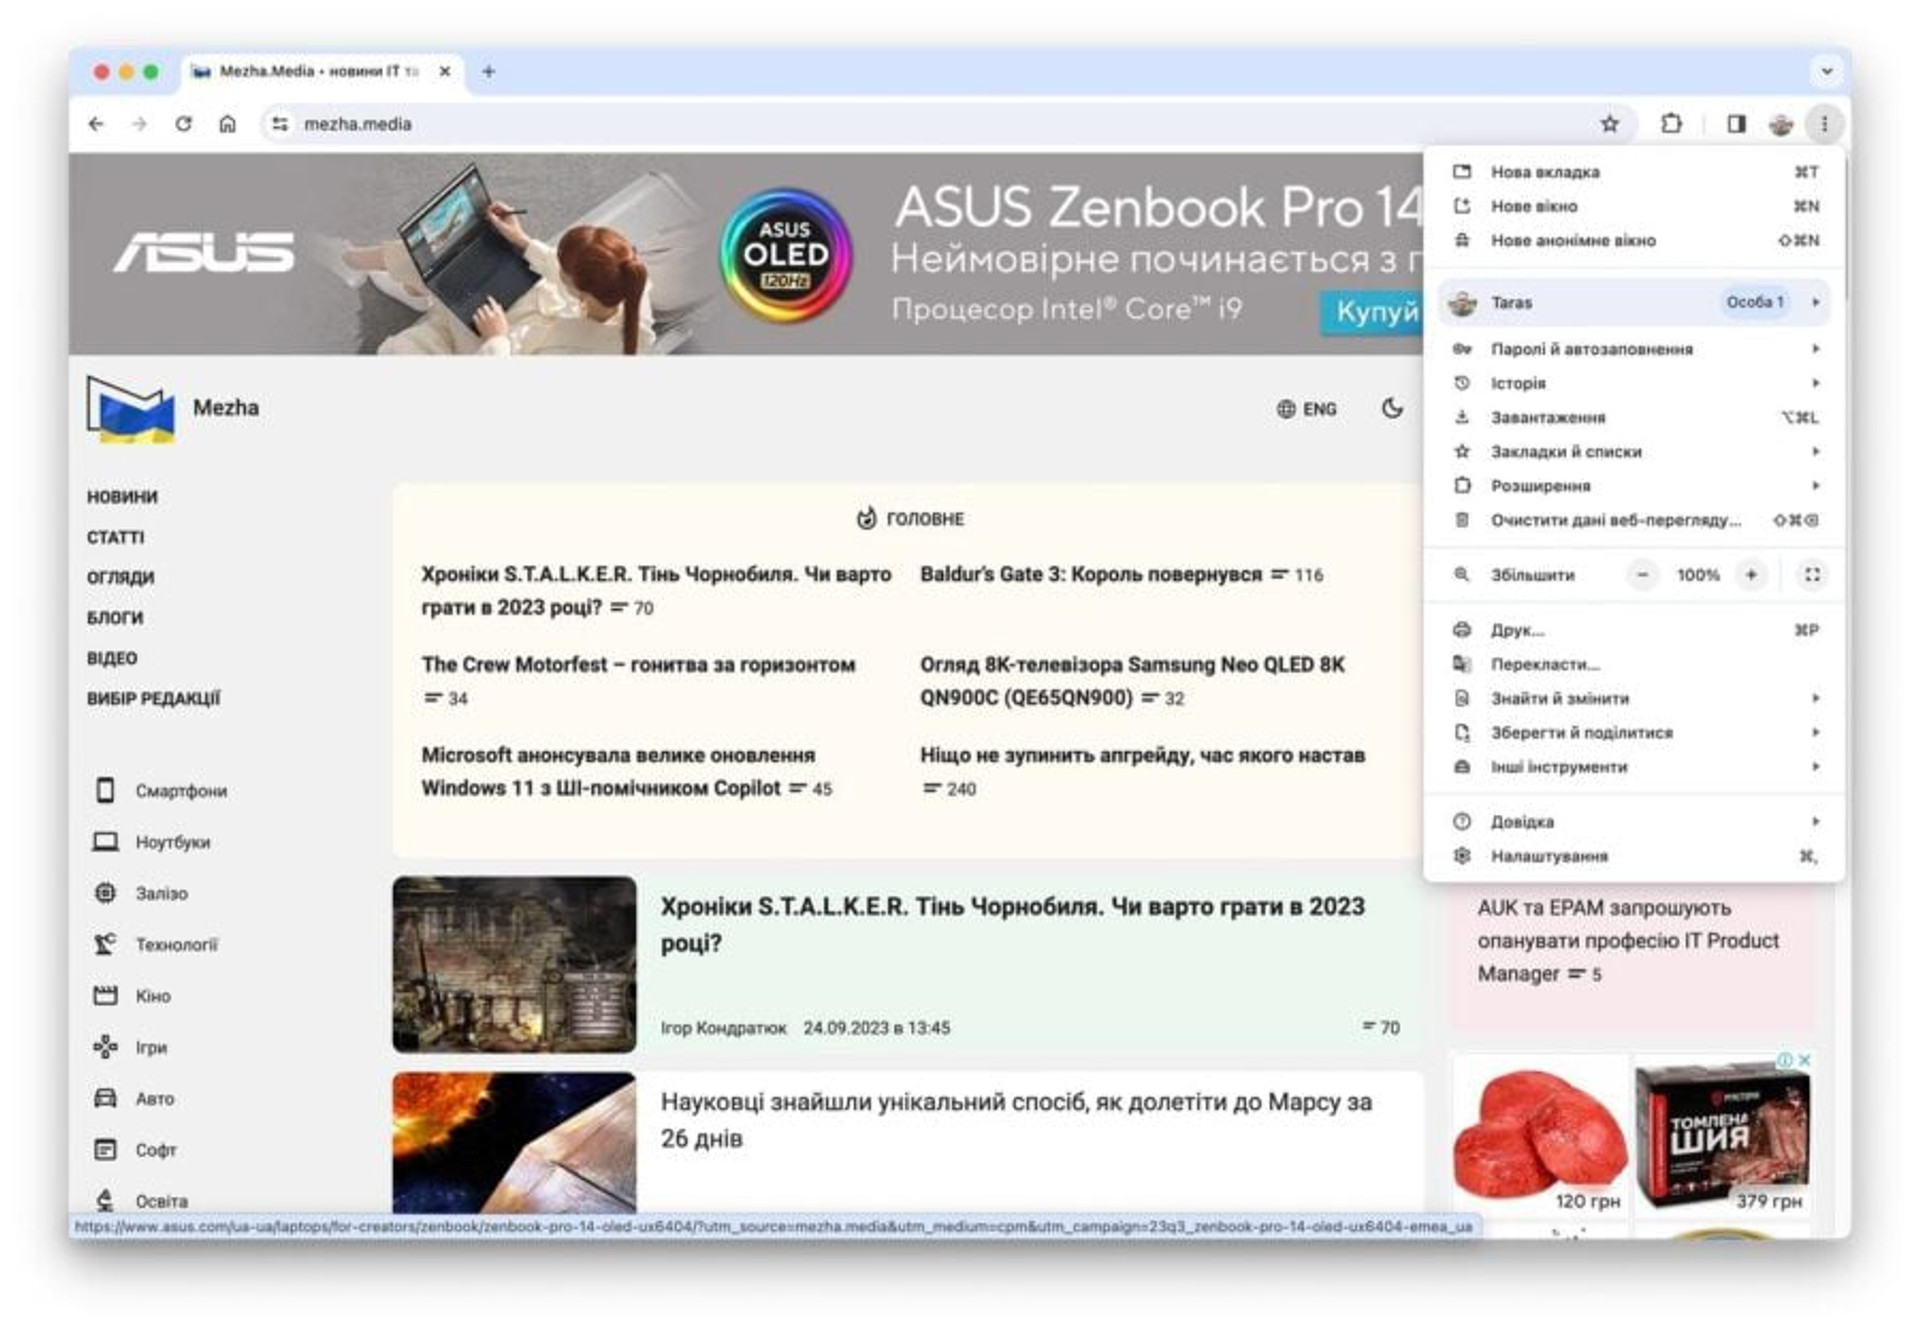Switch site language to ENG
Image resolution: width=1920 pixels, height=1329 pixels.
1306,409
